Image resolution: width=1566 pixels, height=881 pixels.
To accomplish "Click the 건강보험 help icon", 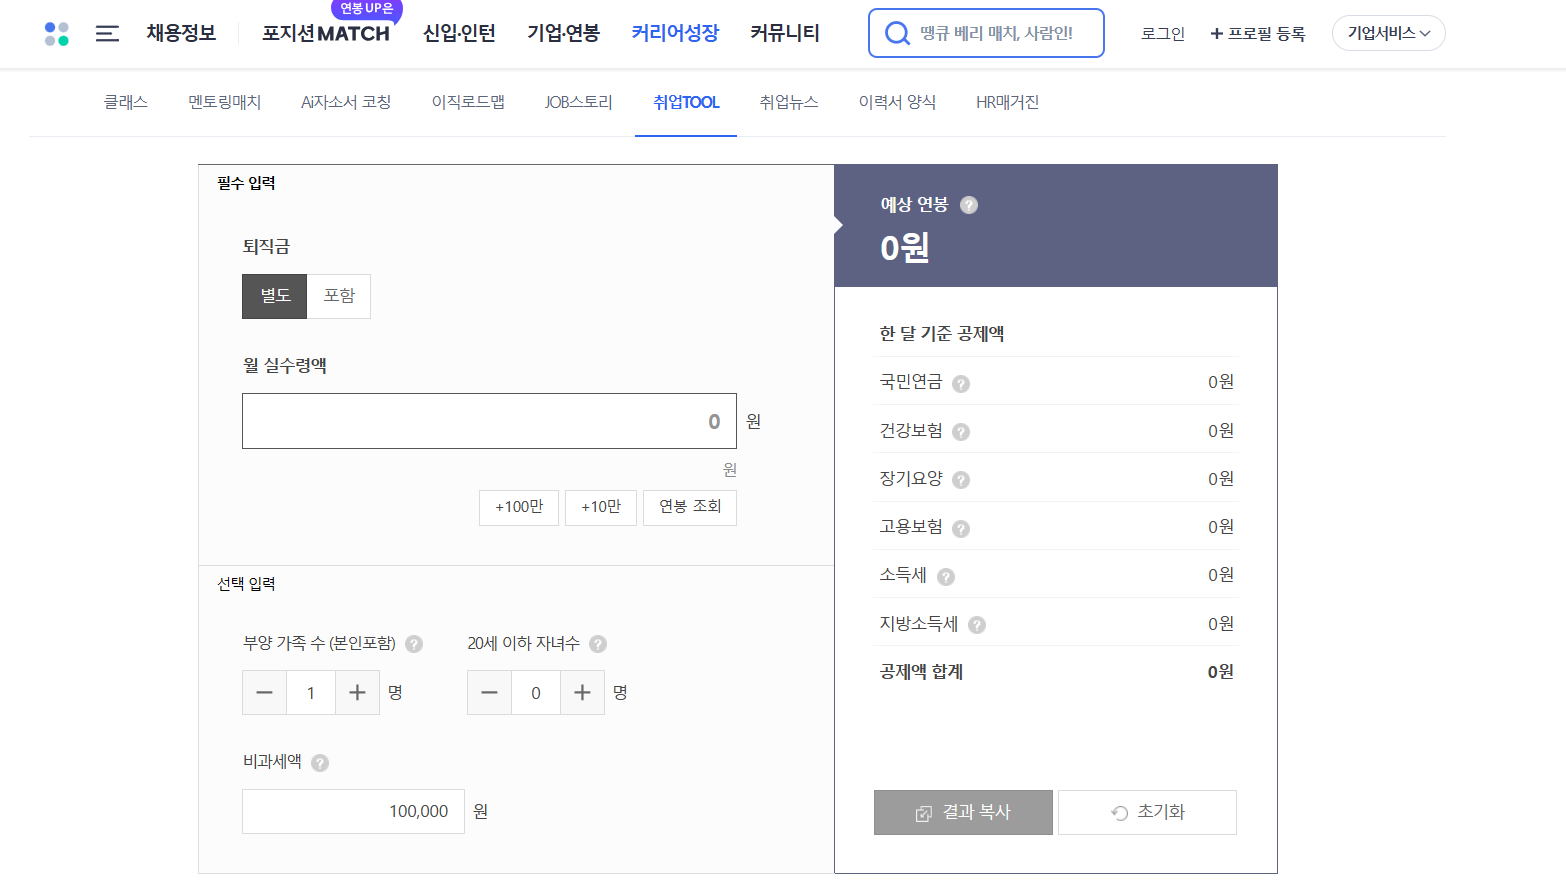I will [961, 432].
